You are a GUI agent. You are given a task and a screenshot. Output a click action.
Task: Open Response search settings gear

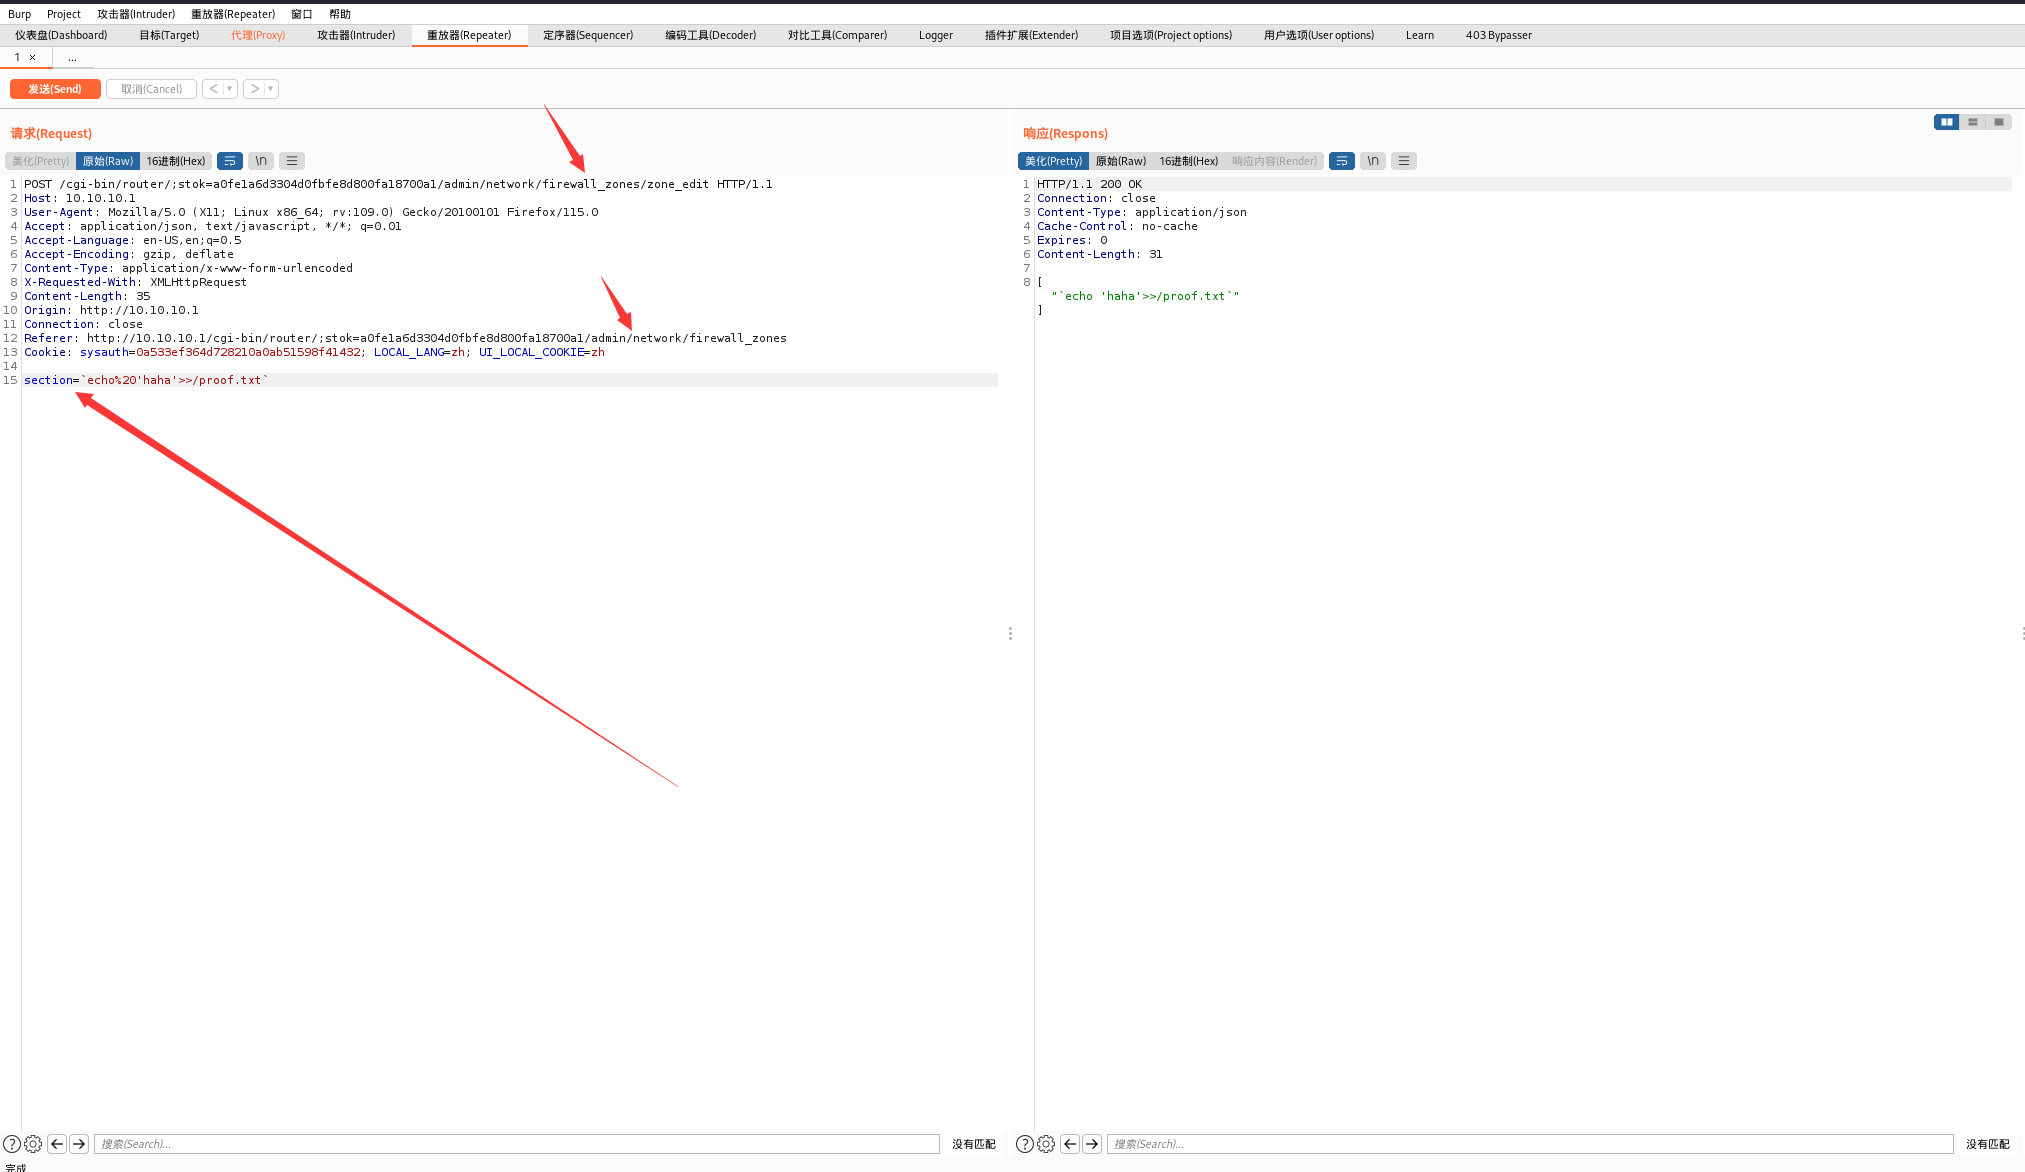tap(1046, 1144)
